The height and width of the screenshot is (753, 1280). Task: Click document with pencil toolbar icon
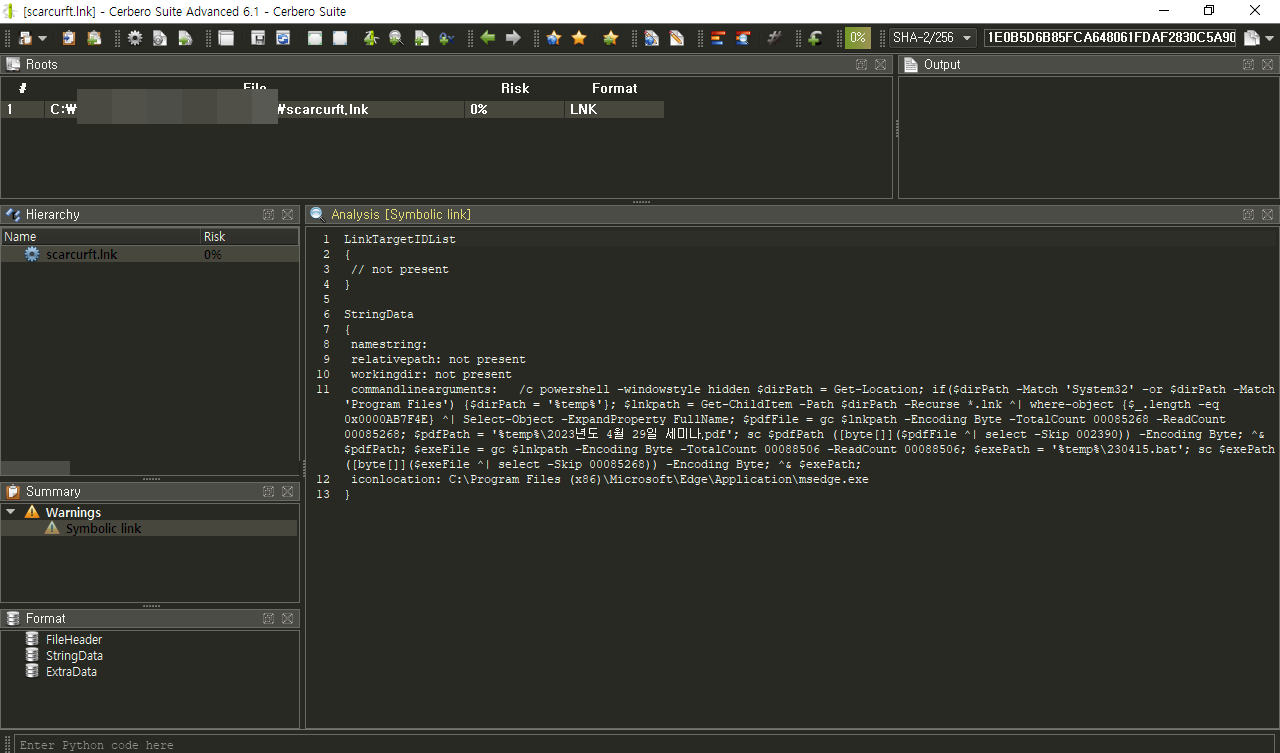(677, 38)
